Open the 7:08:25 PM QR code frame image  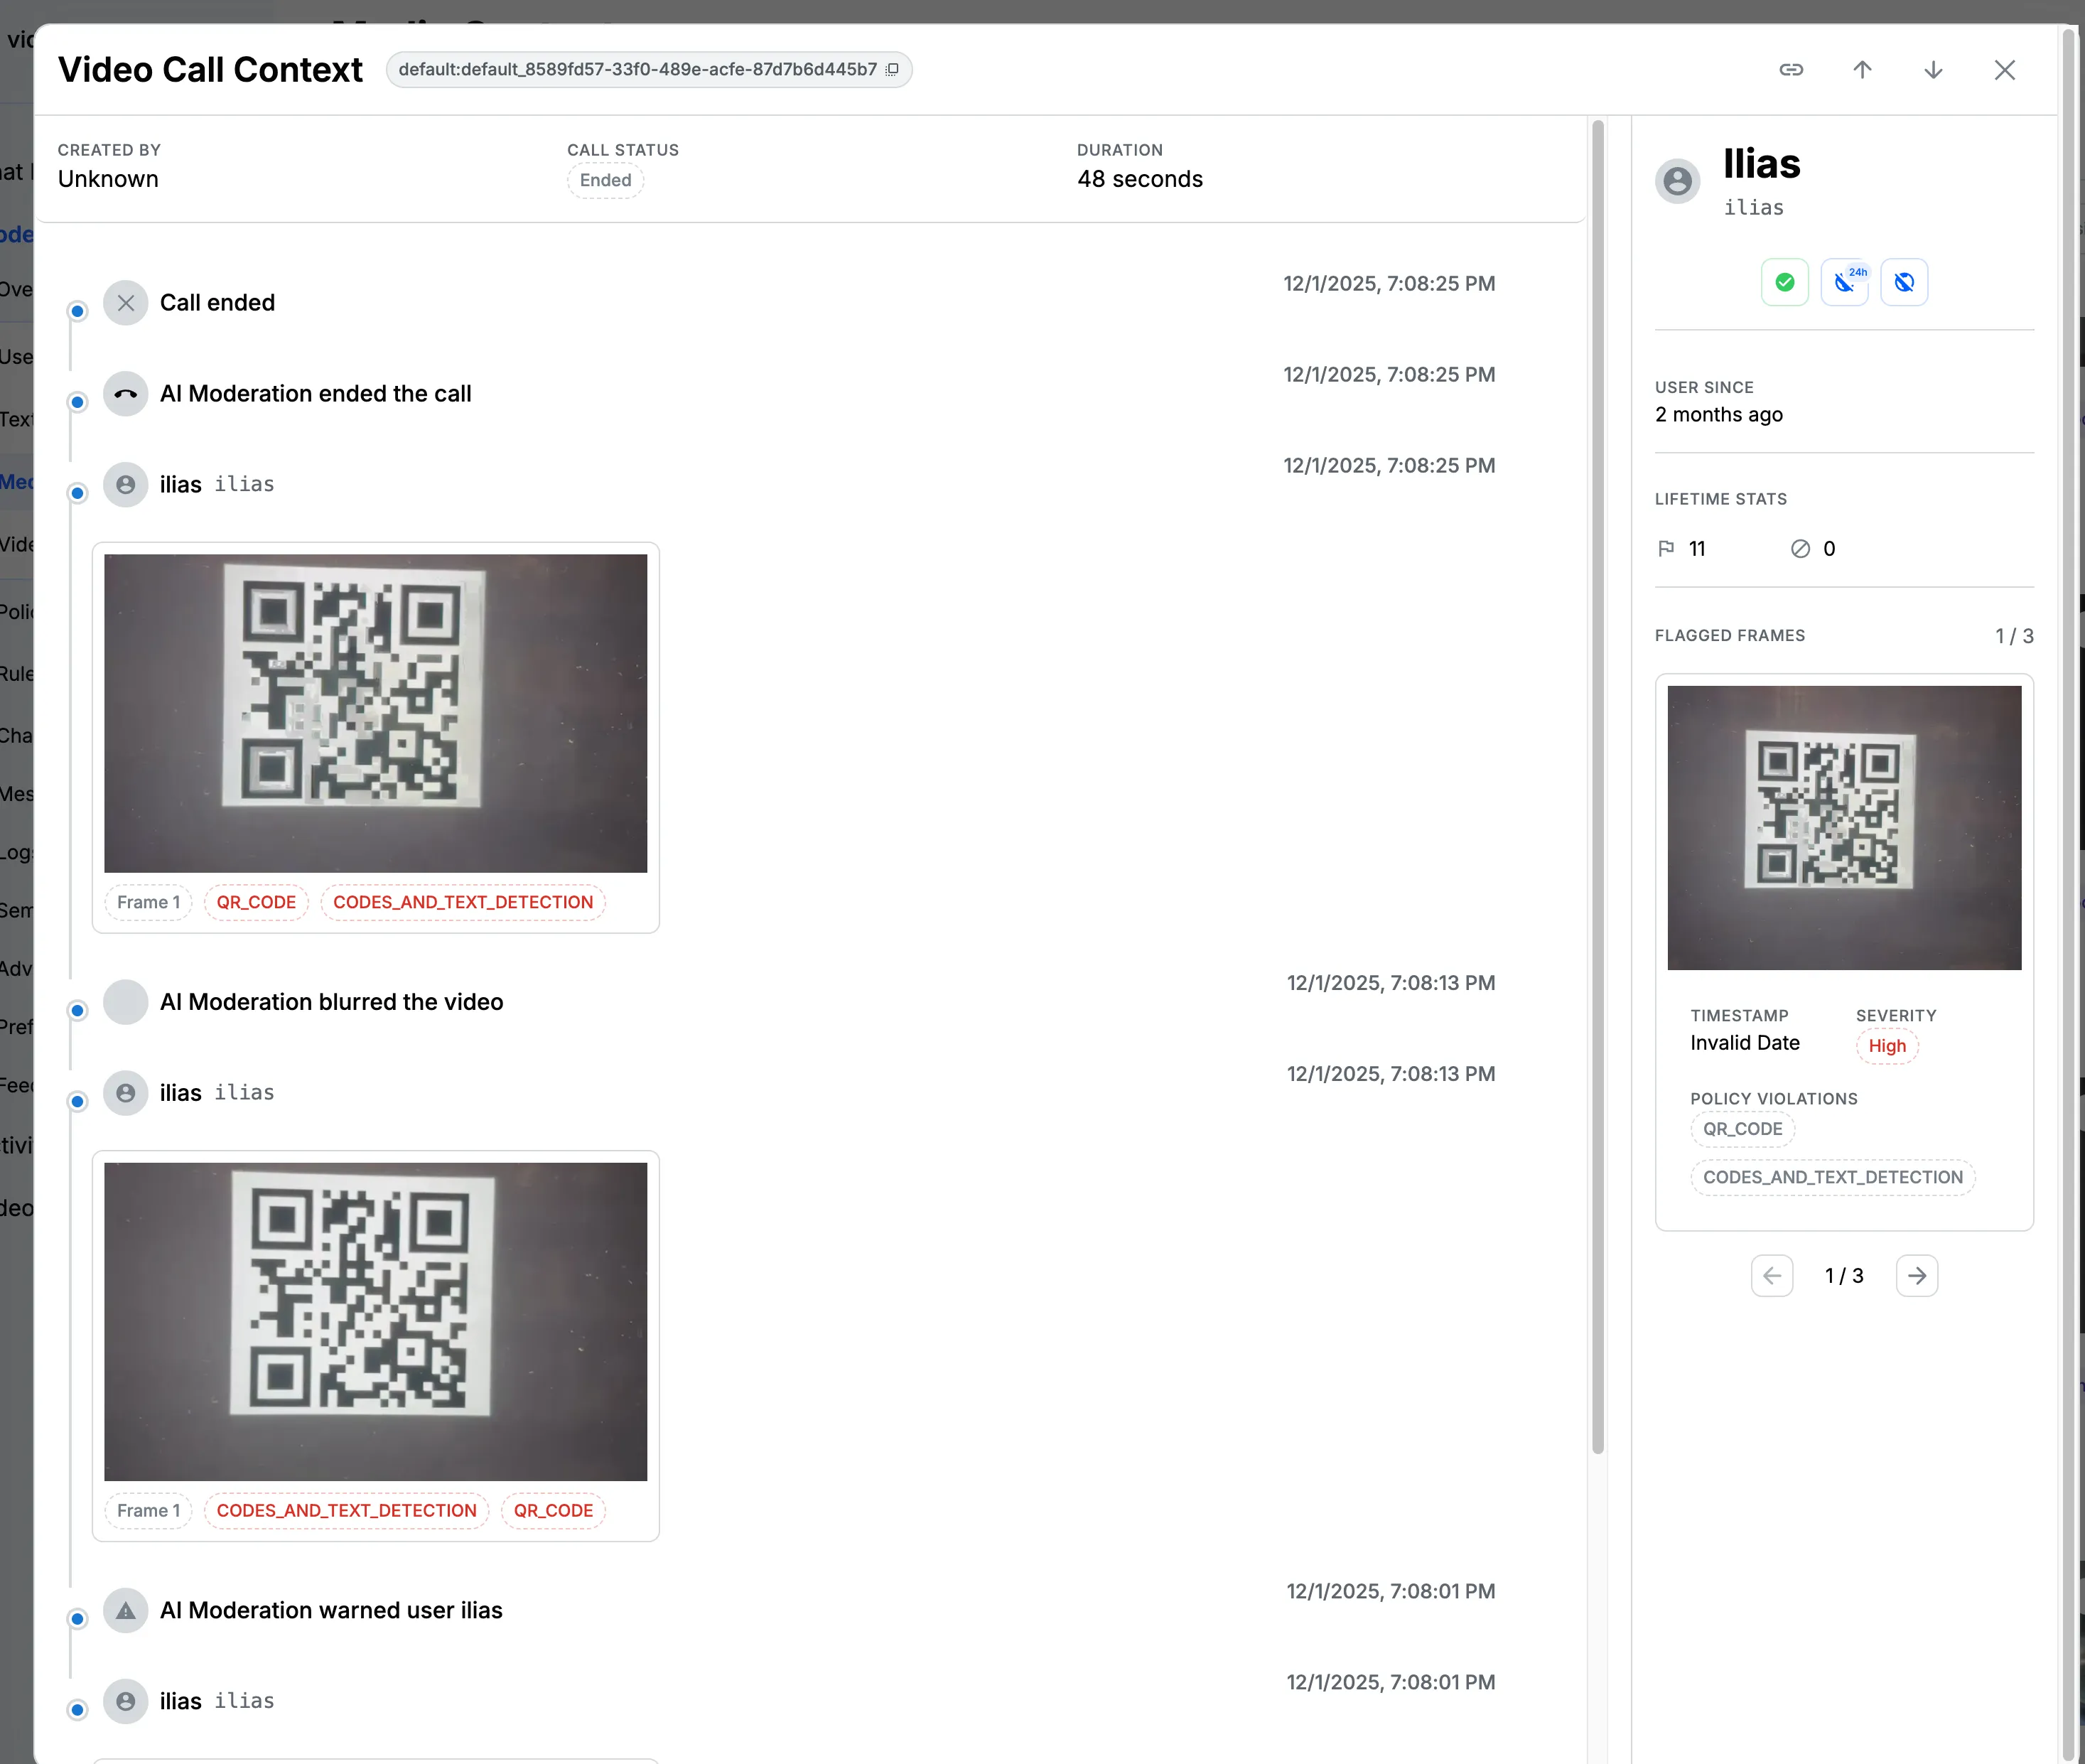[375, 713]
